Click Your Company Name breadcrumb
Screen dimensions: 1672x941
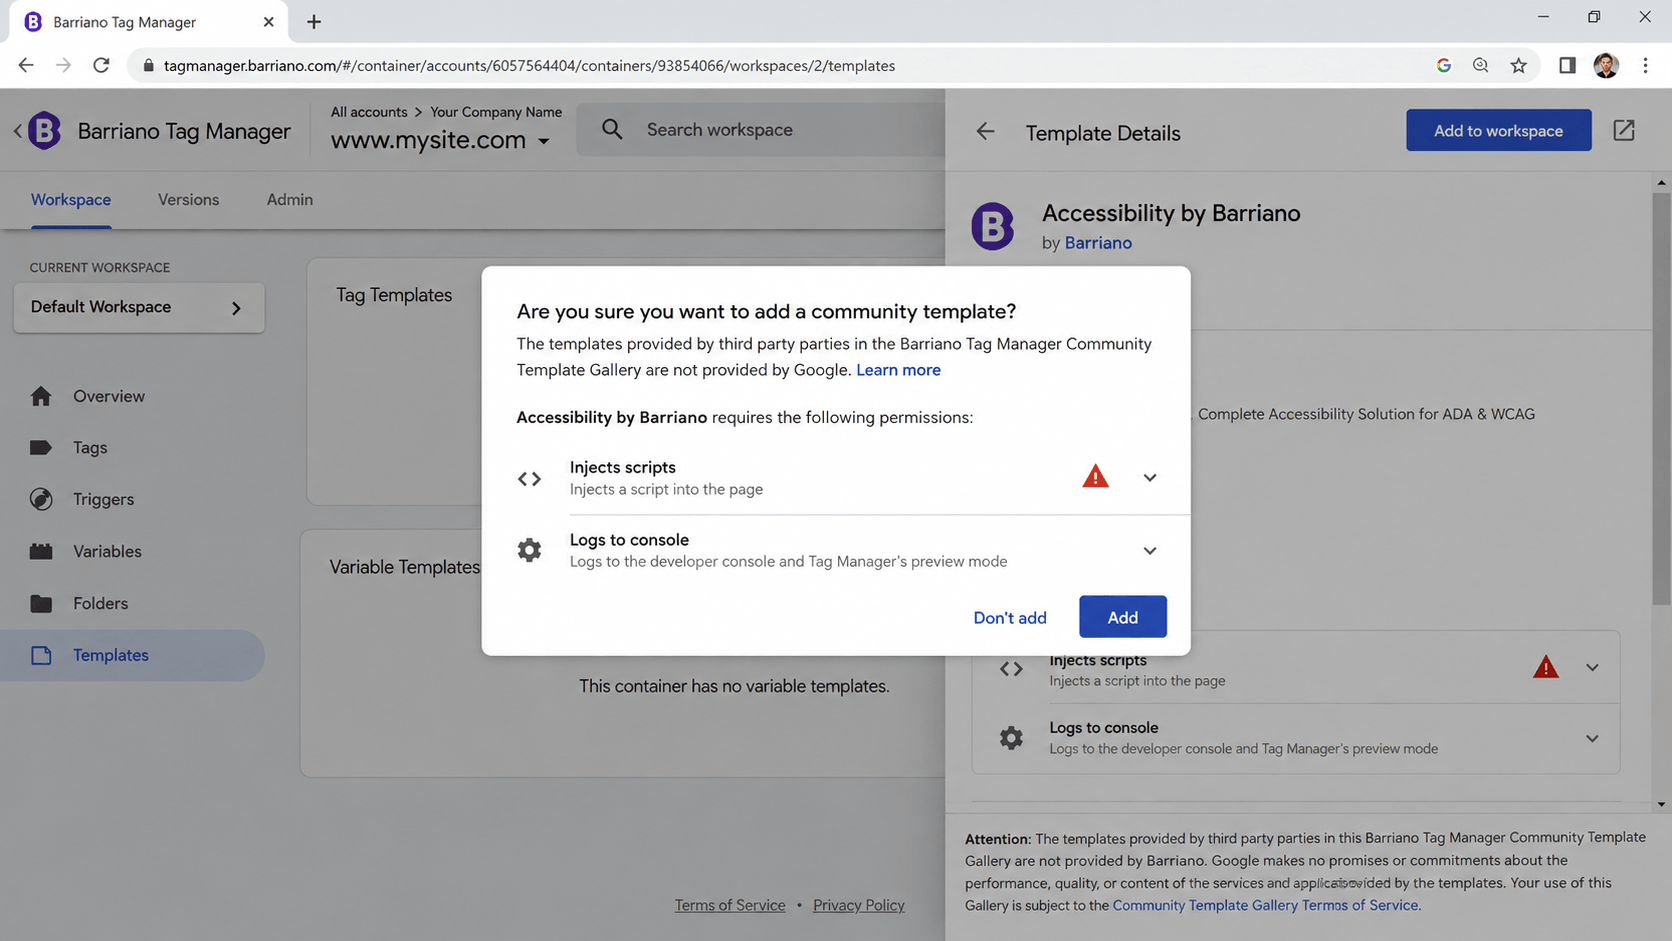point(496,112)
